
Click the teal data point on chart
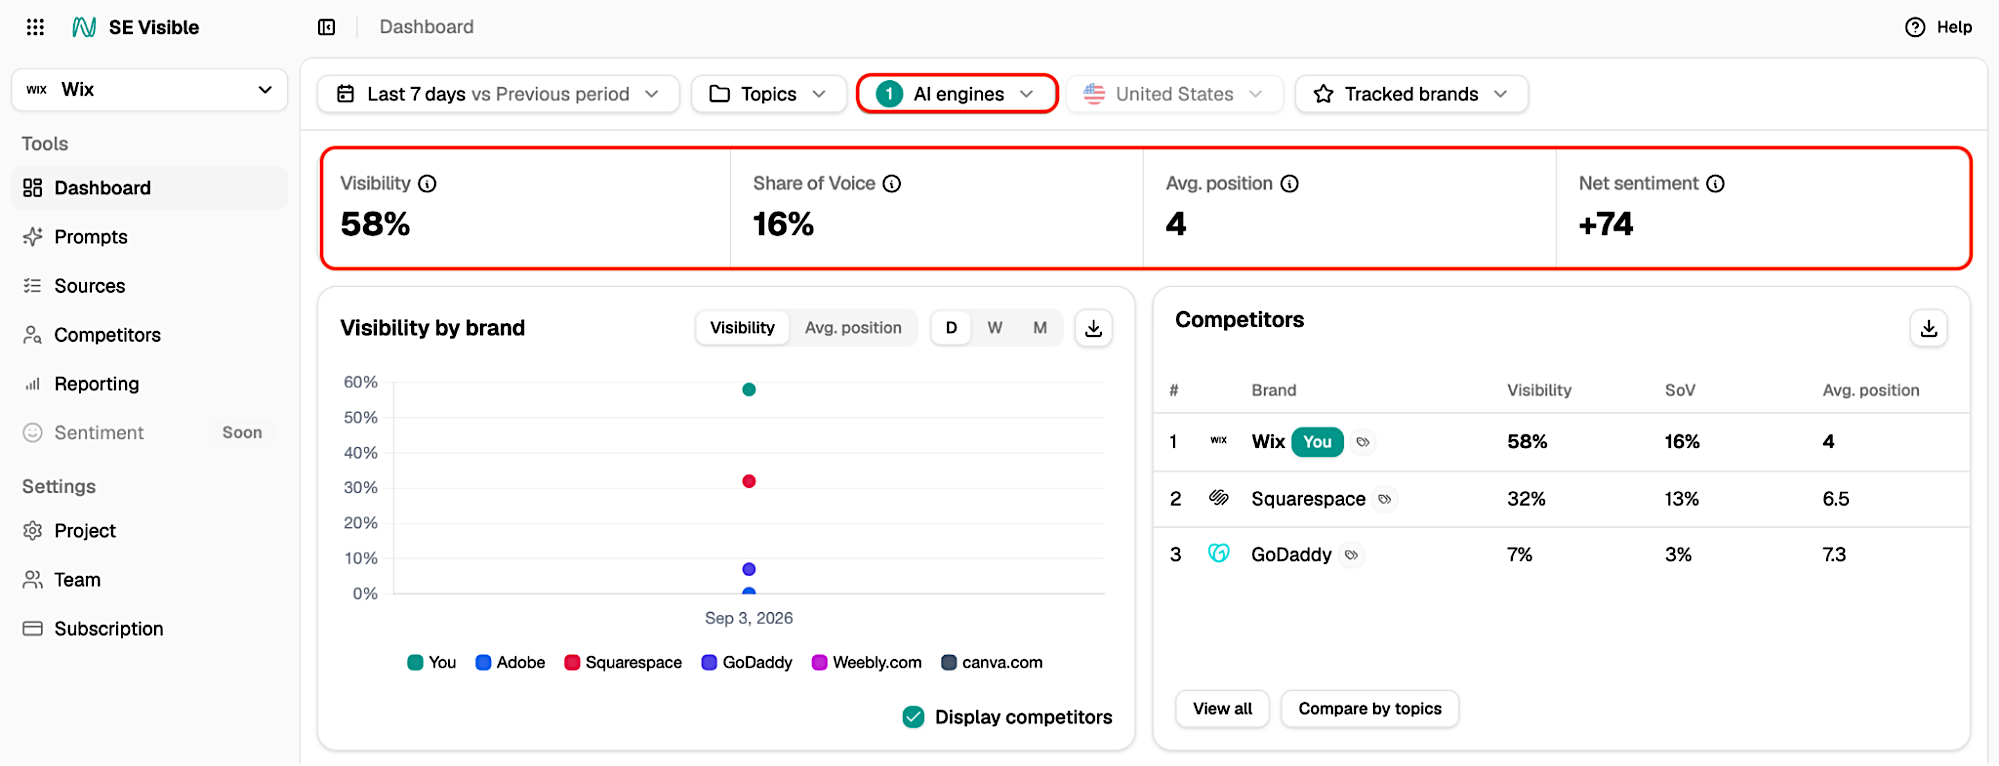pyautogui.click(x=749, y=390)
